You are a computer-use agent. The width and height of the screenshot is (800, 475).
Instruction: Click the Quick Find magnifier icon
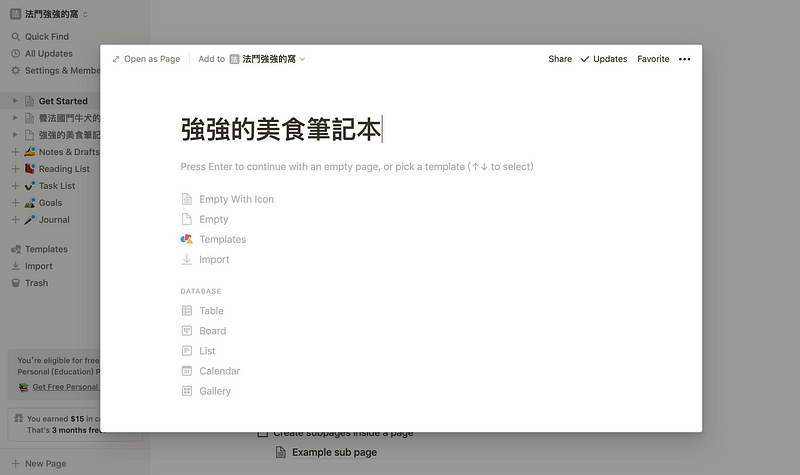coord(16,37)
